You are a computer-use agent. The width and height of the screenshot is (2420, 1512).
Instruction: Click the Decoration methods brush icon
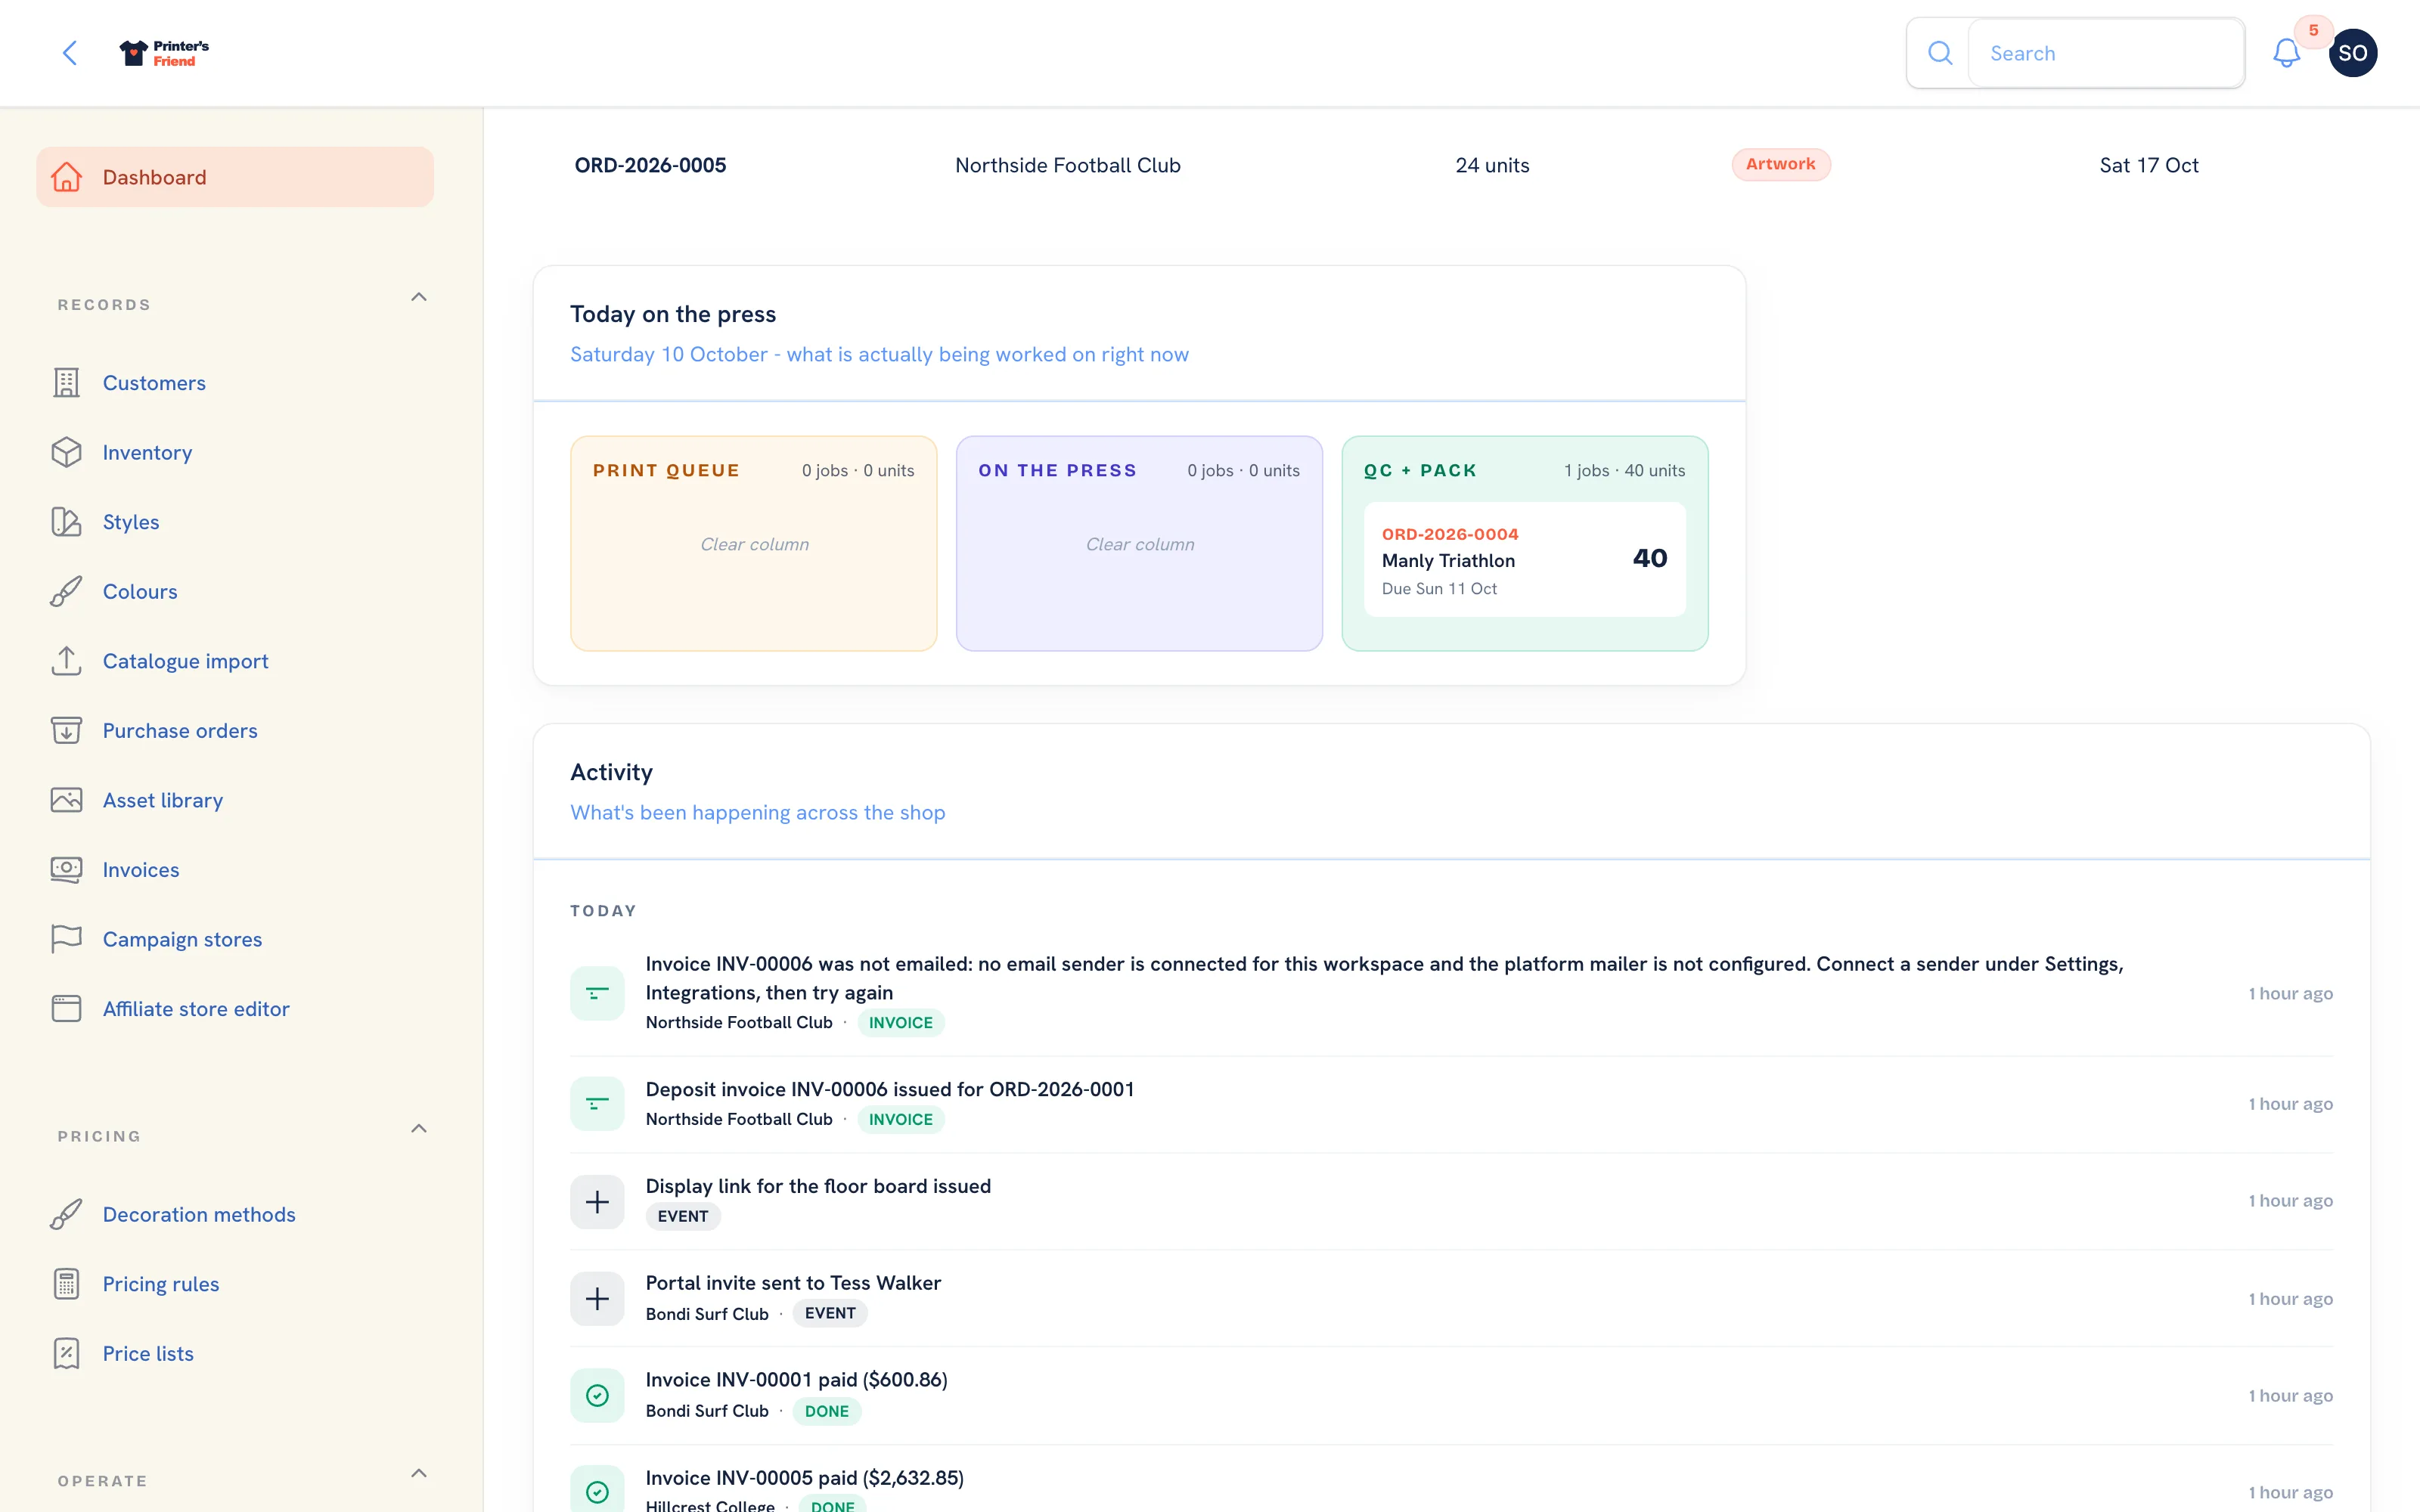[66, 1214]
